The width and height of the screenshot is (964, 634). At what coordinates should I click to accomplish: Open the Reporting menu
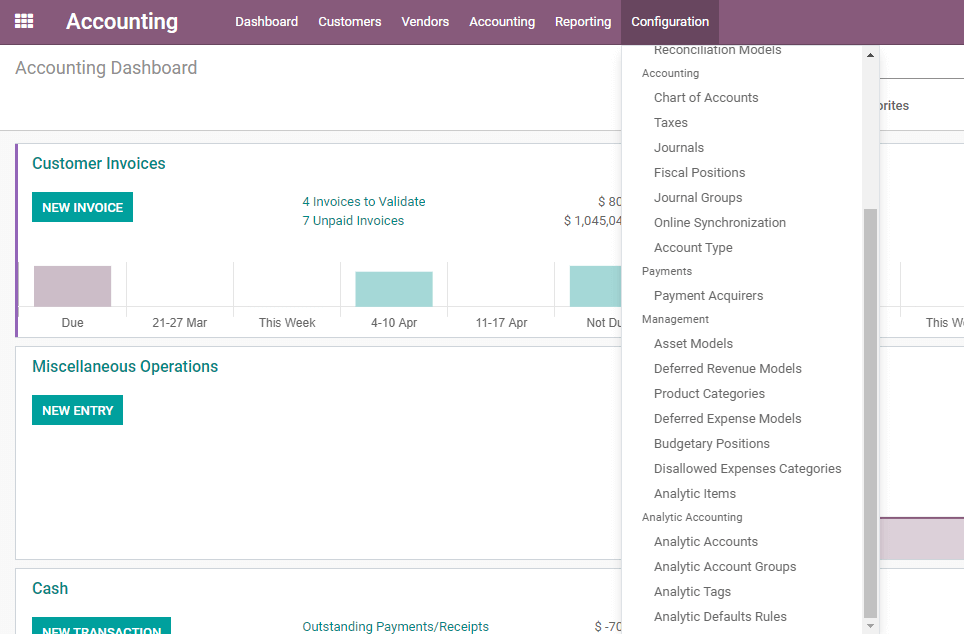point(583,22)
